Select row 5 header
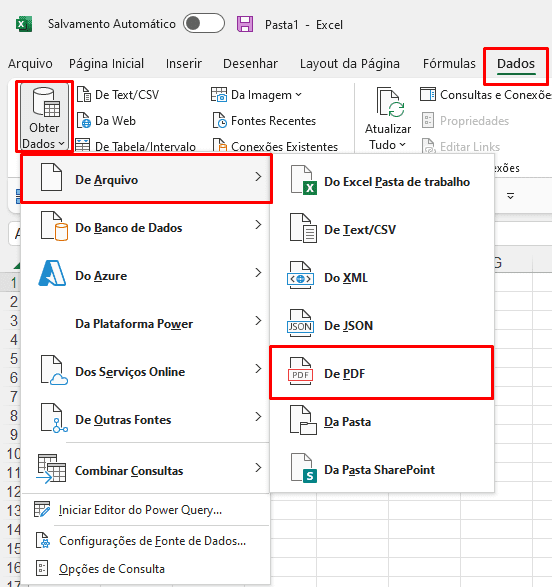The height and width of the screenshot is (587, 552). [x=10, y=359]
